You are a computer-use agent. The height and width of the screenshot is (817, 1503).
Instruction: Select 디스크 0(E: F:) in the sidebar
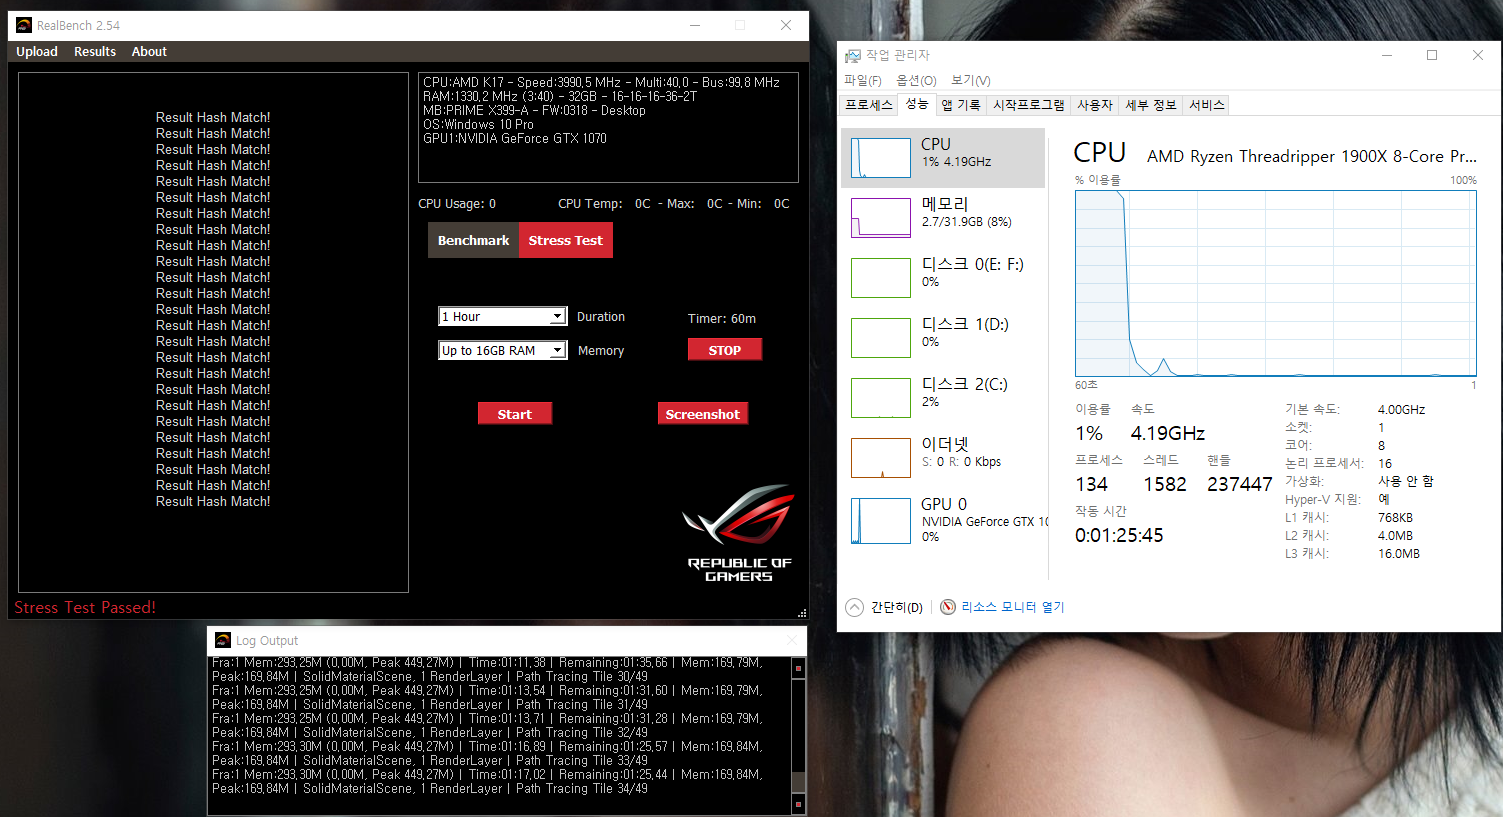click(x=943, y=278)
